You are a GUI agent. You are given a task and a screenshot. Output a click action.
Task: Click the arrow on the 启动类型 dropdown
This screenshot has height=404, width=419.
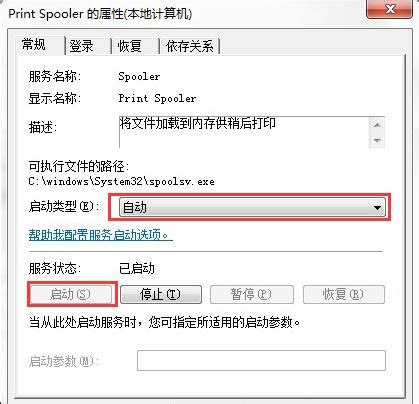[377, 208]
